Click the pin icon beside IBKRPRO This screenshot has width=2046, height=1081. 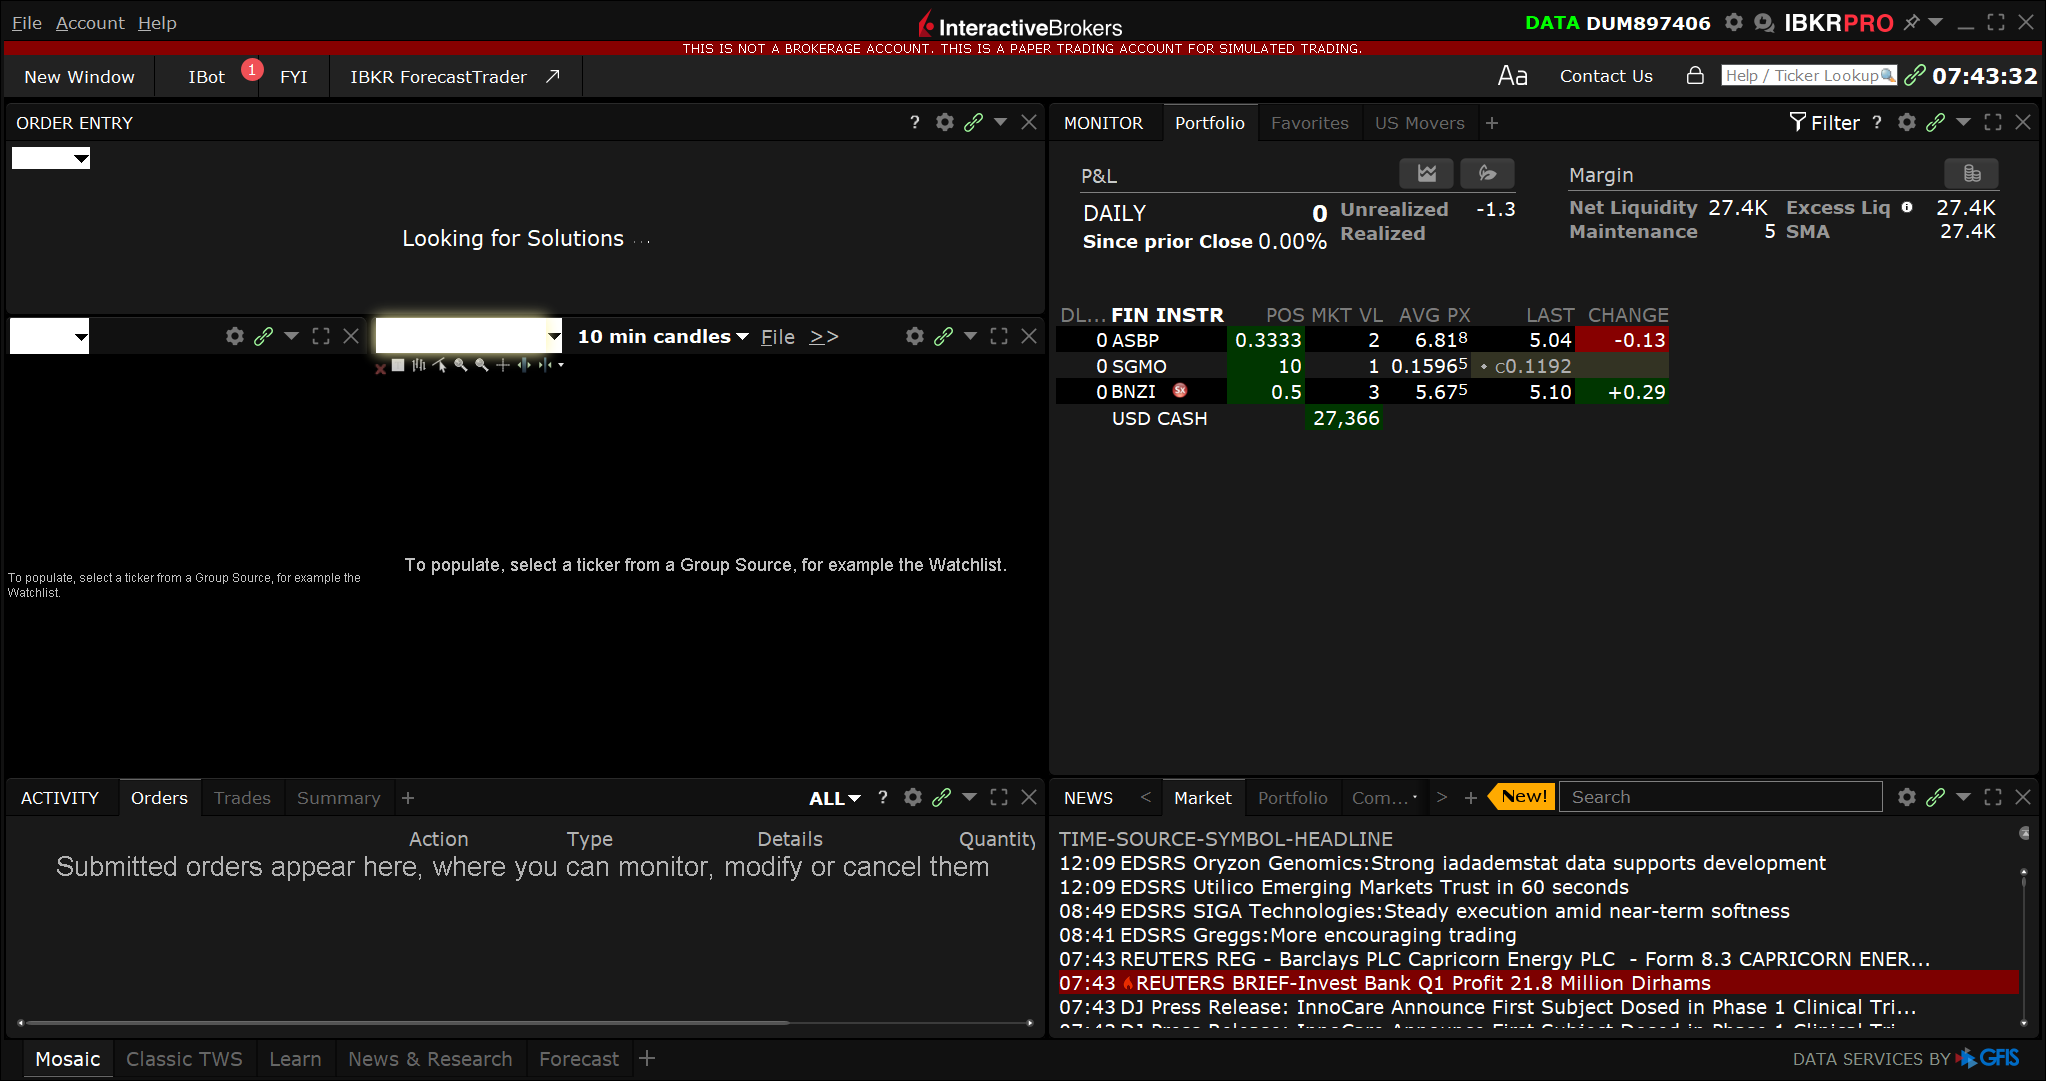pos(1911,22)
